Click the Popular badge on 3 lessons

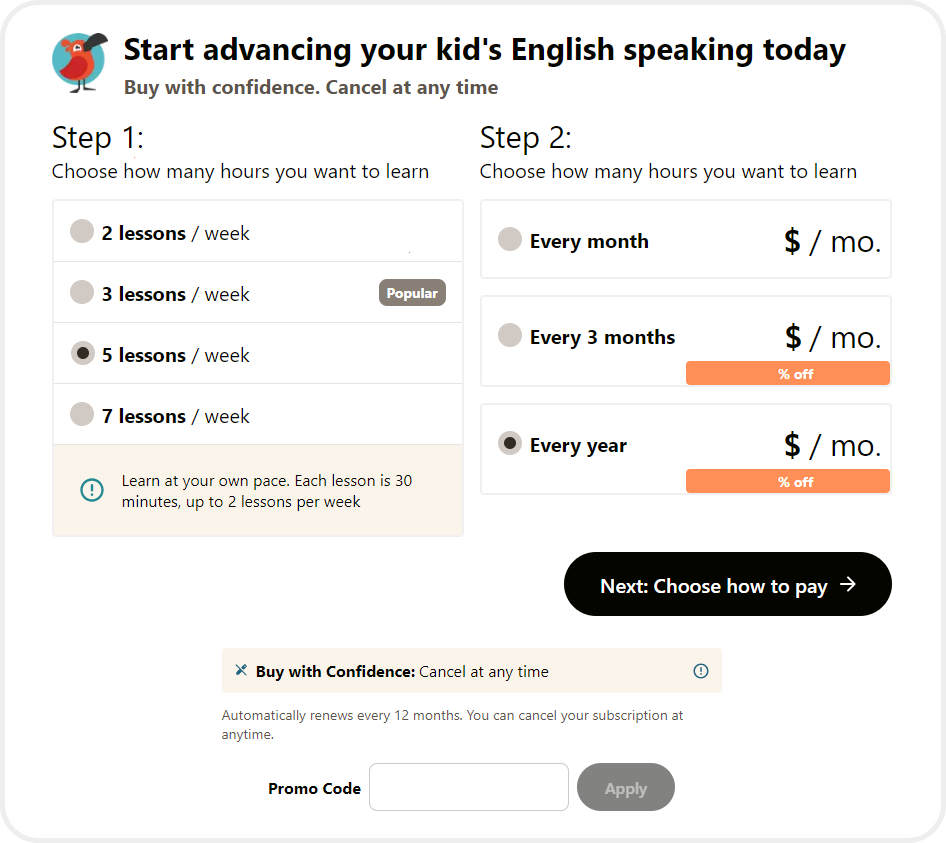(x=412, y=293)
